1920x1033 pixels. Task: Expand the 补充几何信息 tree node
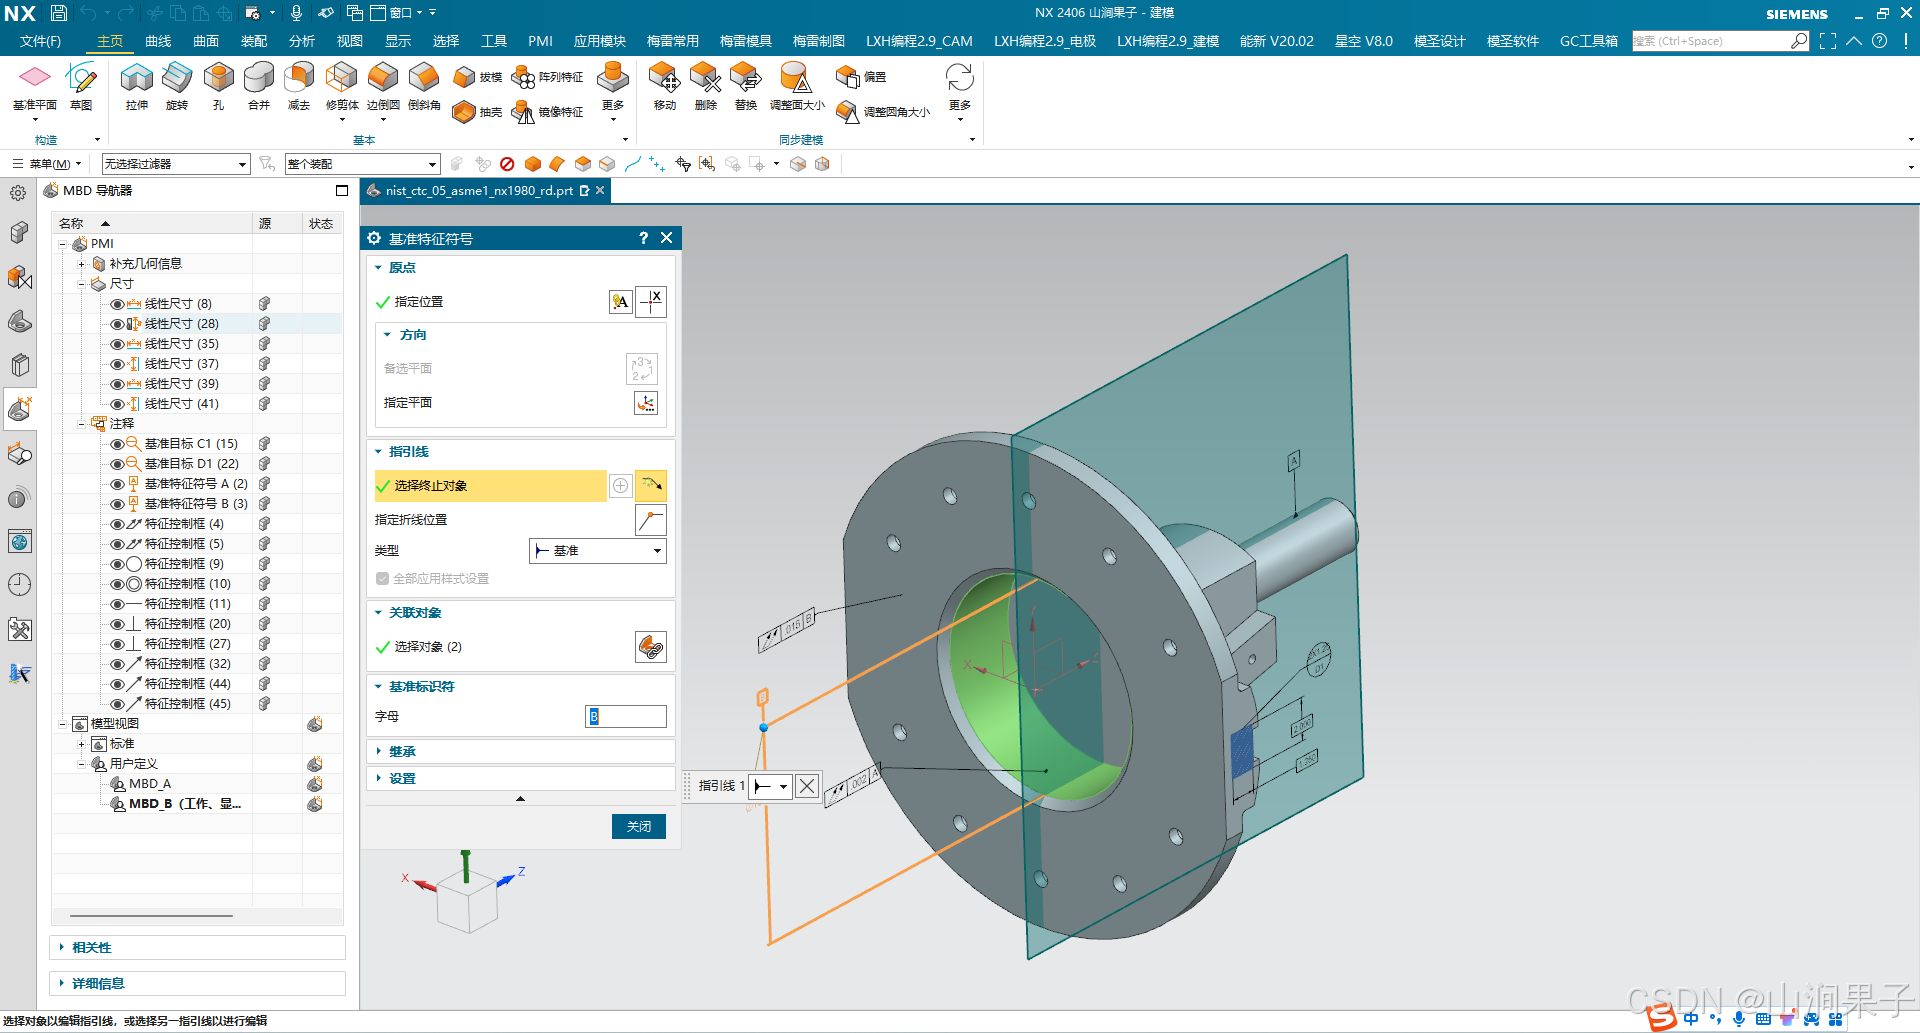pyautogui.click(x=82, y=264)
